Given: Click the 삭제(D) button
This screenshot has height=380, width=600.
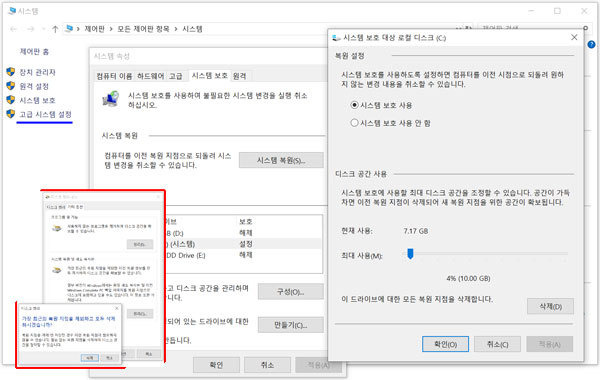Looking at the screenshot, I should coord(550,306).
